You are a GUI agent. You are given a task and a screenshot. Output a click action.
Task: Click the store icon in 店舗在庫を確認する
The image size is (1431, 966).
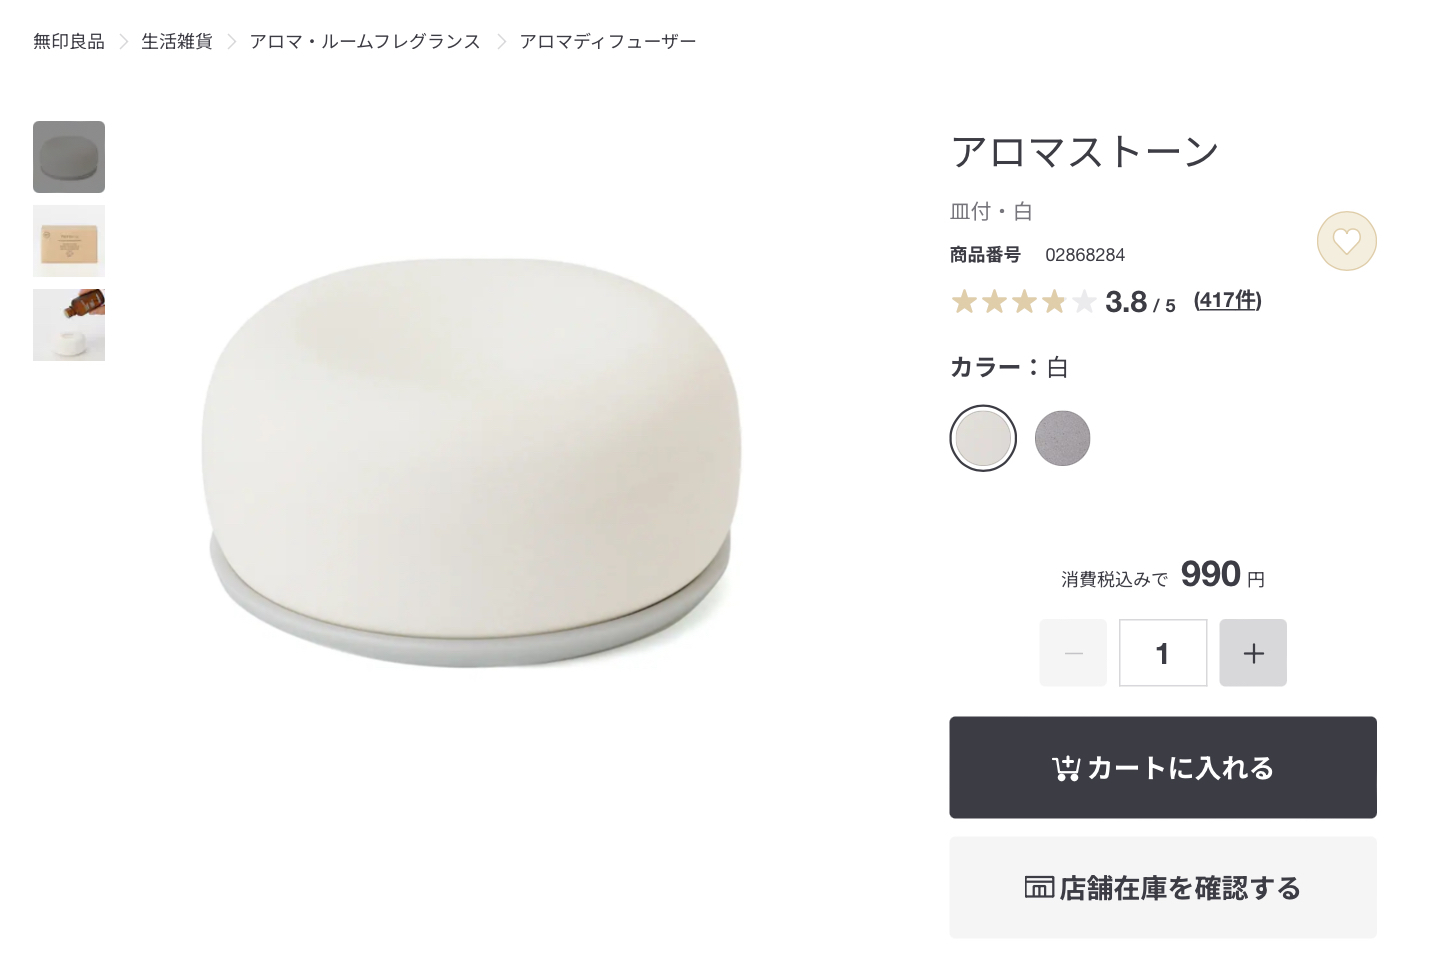pos(1039,887)
